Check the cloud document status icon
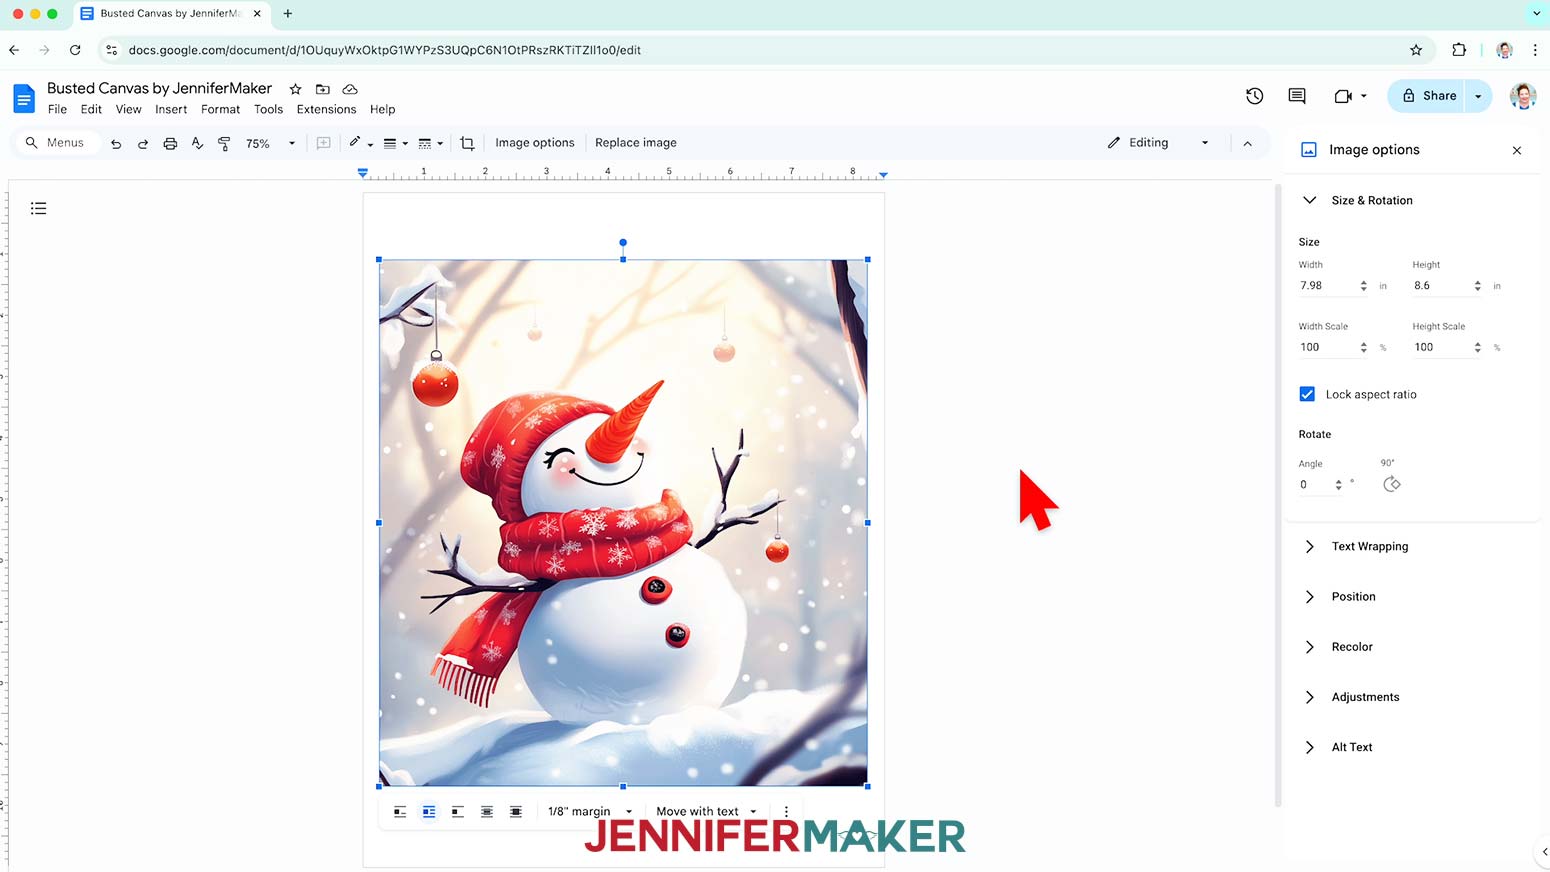 350,89
